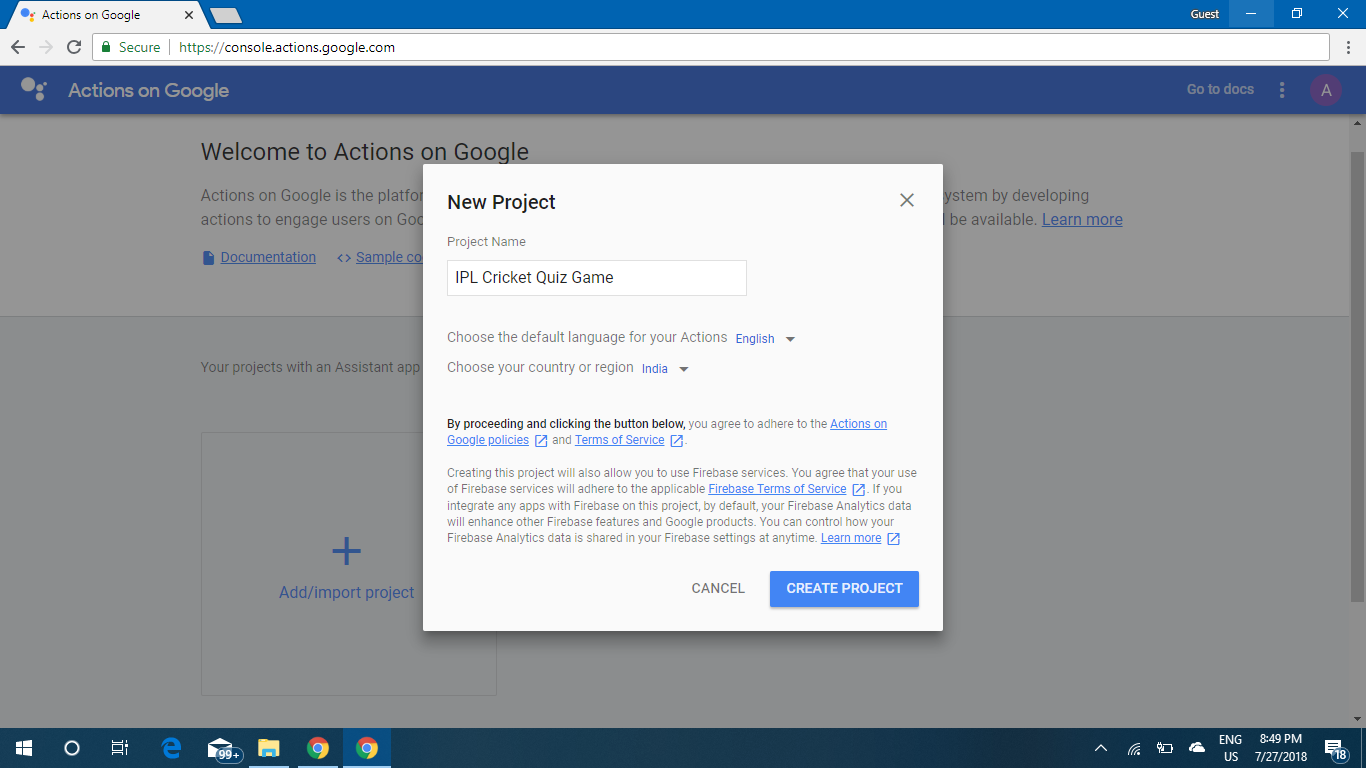The image size is (1366, 768).
Task: Click external link icon after Google policies
Action: tap(541, 441)
